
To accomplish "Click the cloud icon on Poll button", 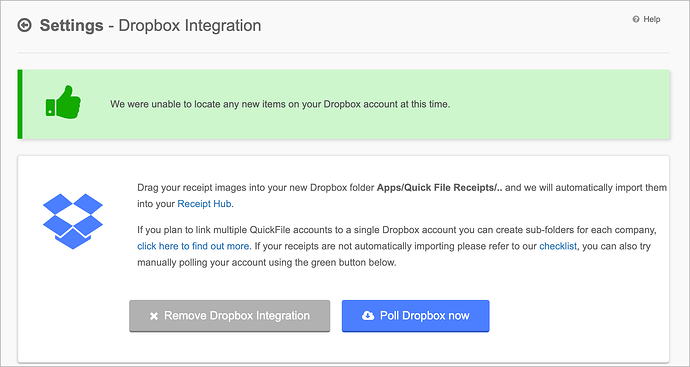I will (368, 316).
